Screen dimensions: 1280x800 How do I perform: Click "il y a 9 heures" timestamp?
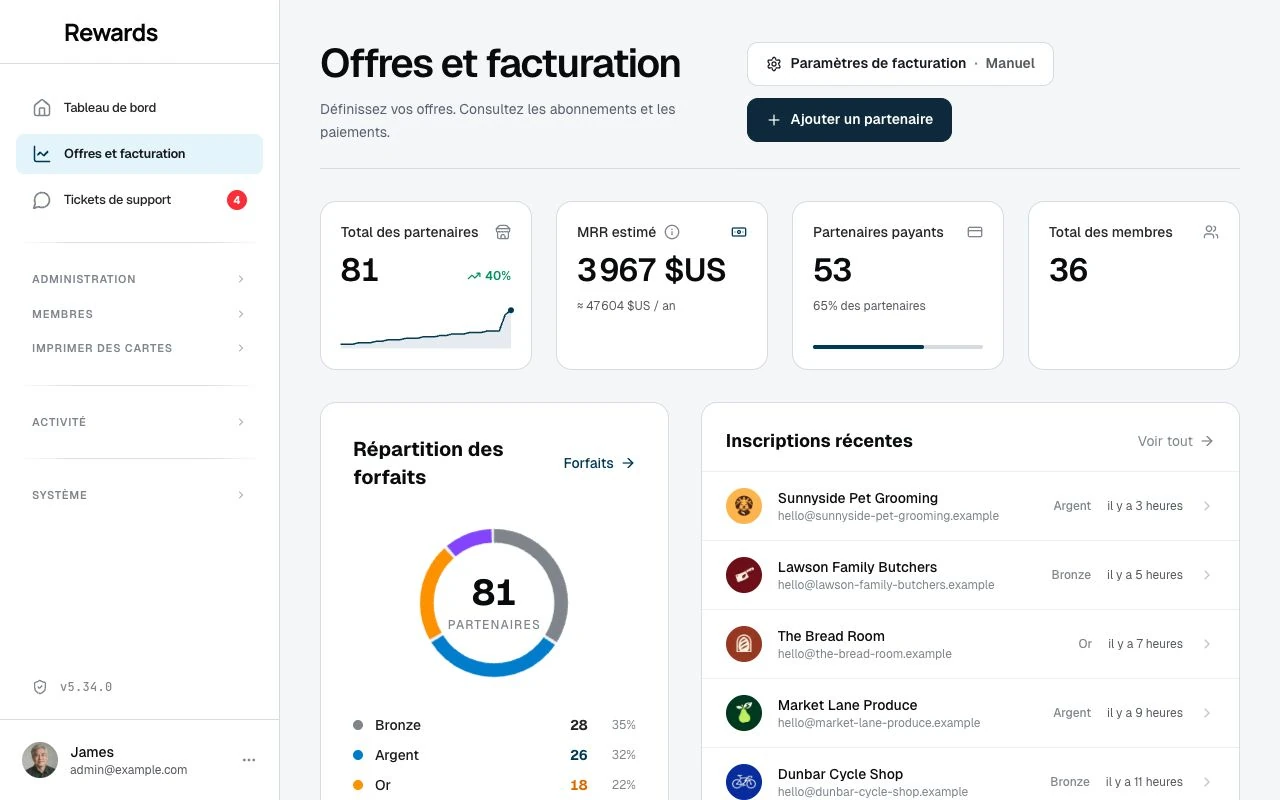click(1145, 713)
